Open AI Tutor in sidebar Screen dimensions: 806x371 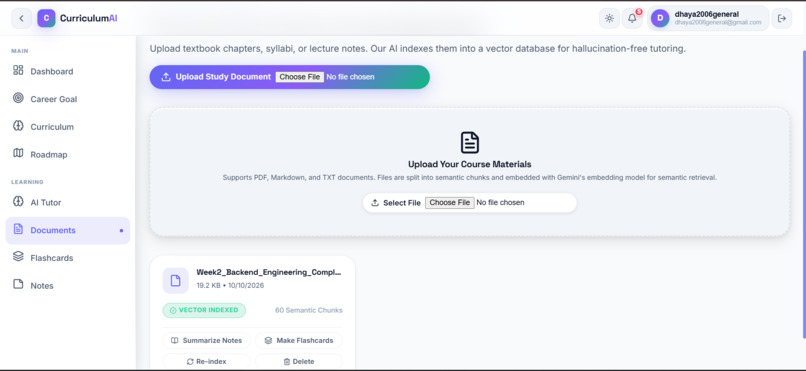(68, 202)
